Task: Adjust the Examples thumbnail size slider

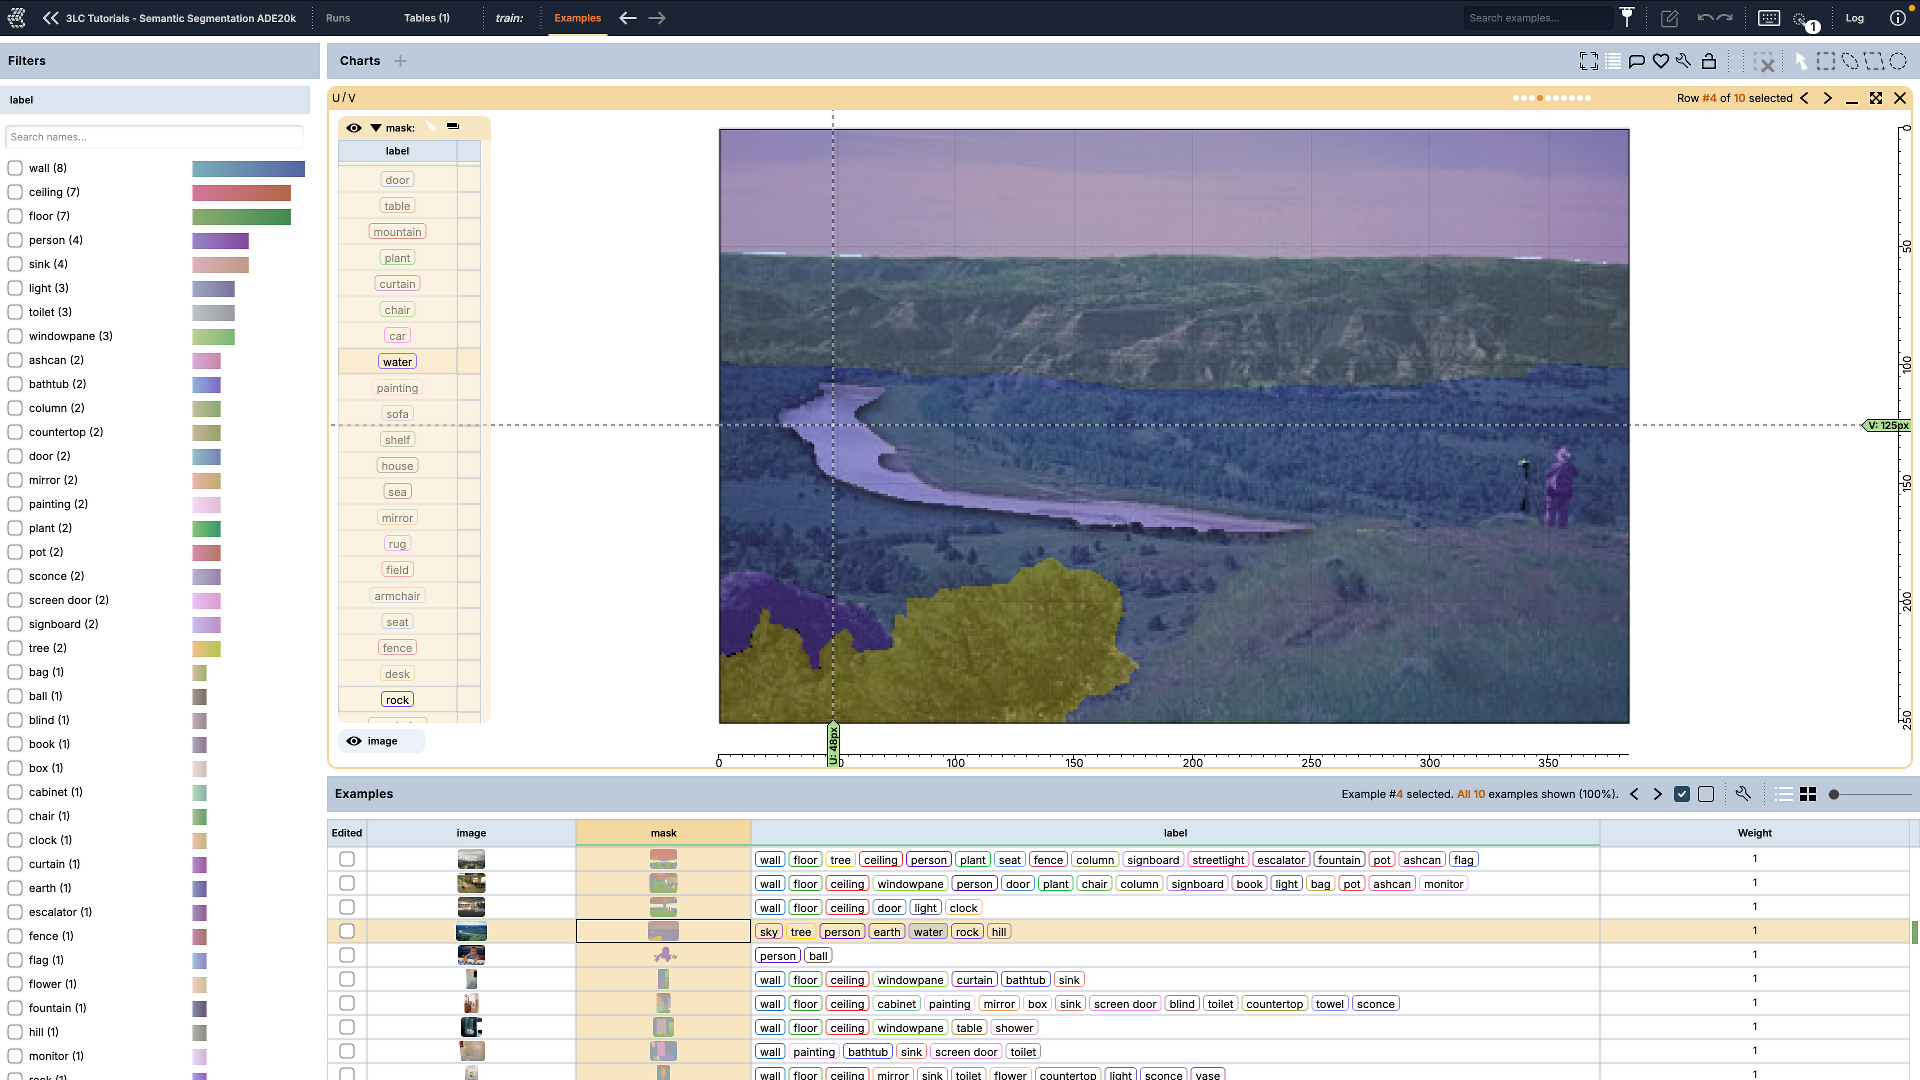Action: 1834,794
